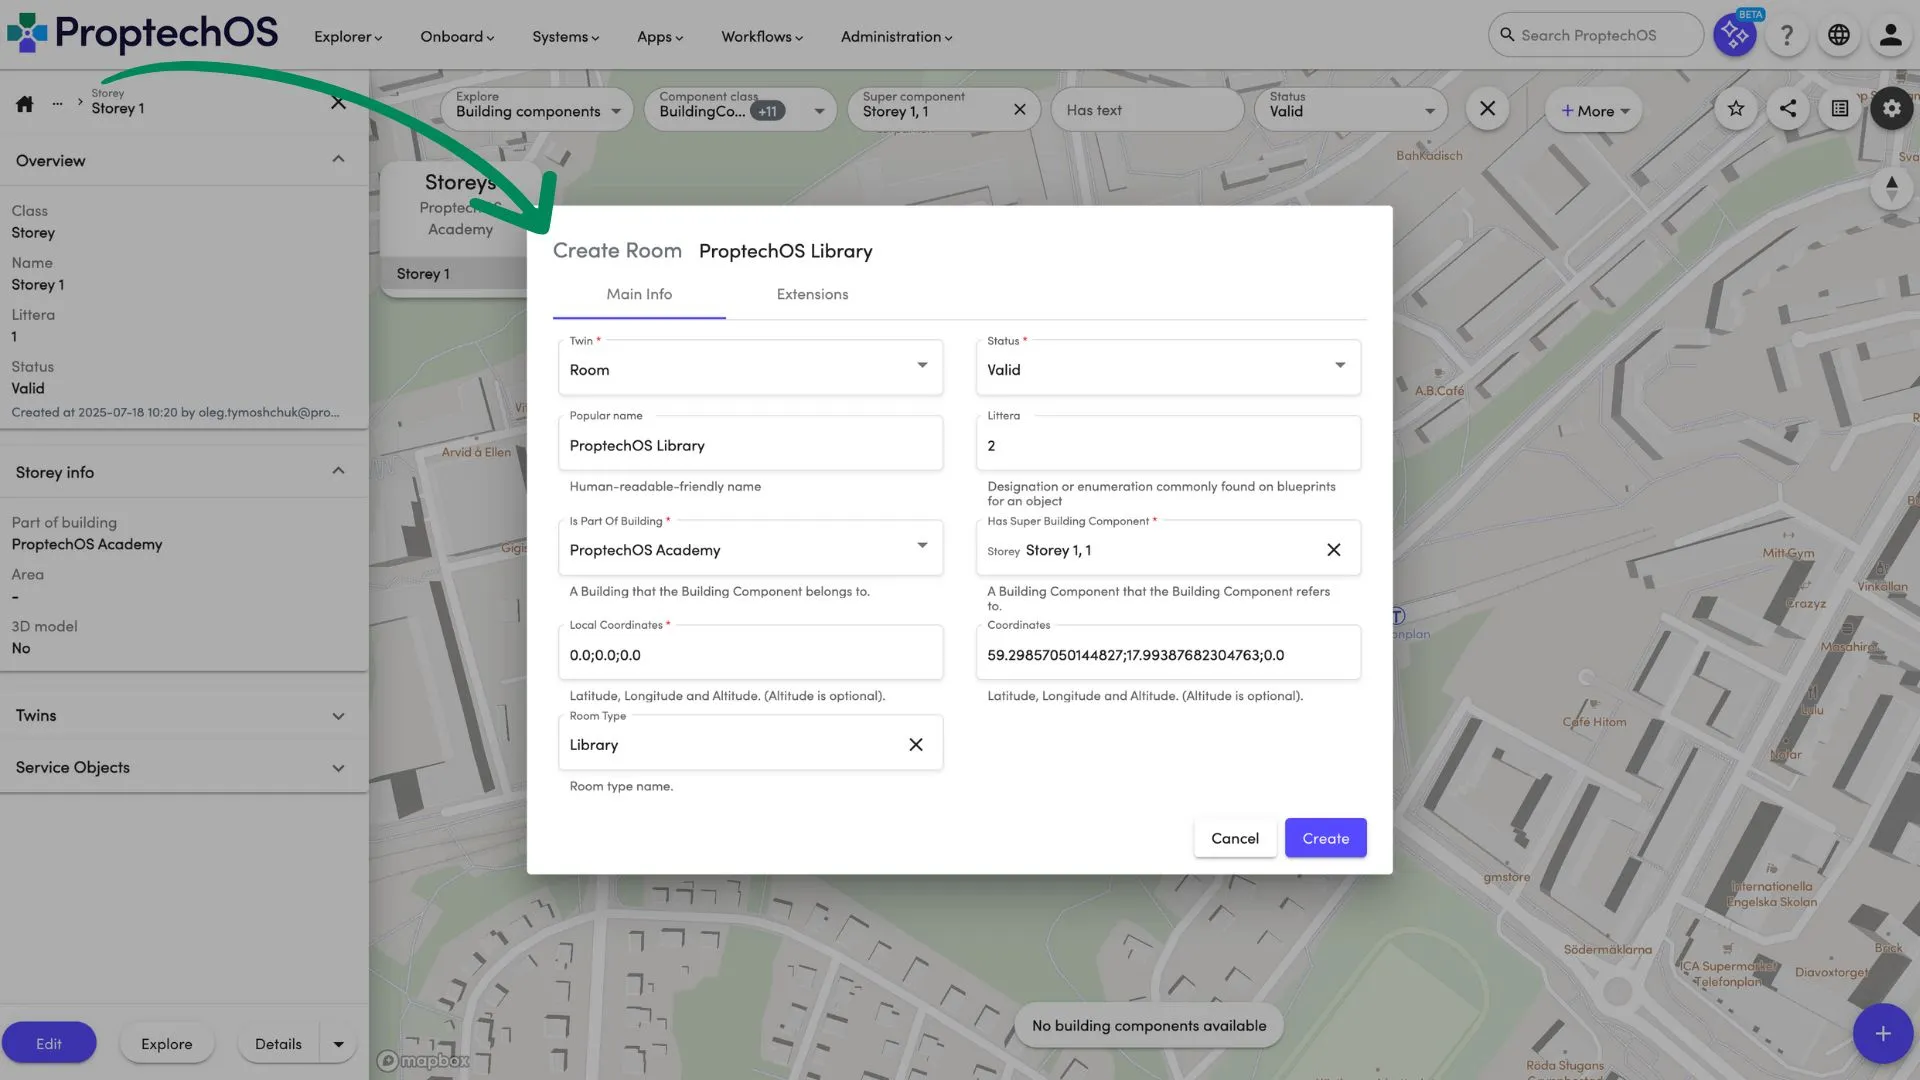Close the Storey 1 side panel

point(338,102)
